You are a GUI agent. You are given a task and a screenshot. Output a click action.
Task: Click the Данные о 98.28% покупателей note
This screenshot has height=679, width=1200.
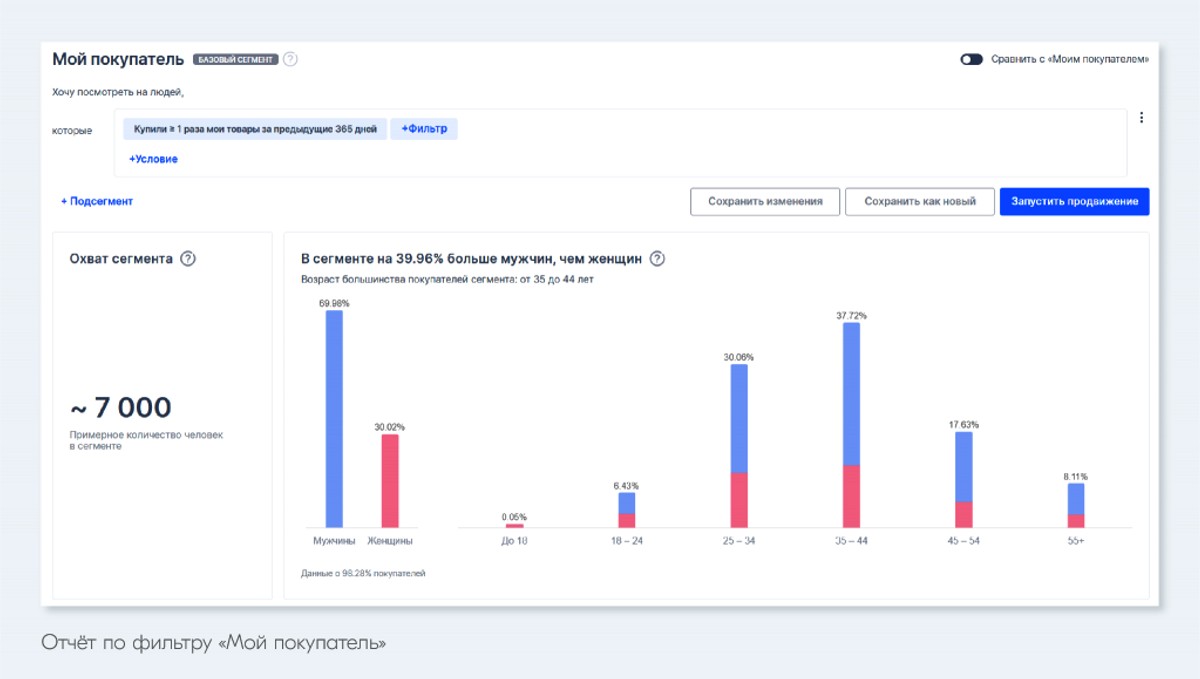pyautogui.click(x=363, y=574)
